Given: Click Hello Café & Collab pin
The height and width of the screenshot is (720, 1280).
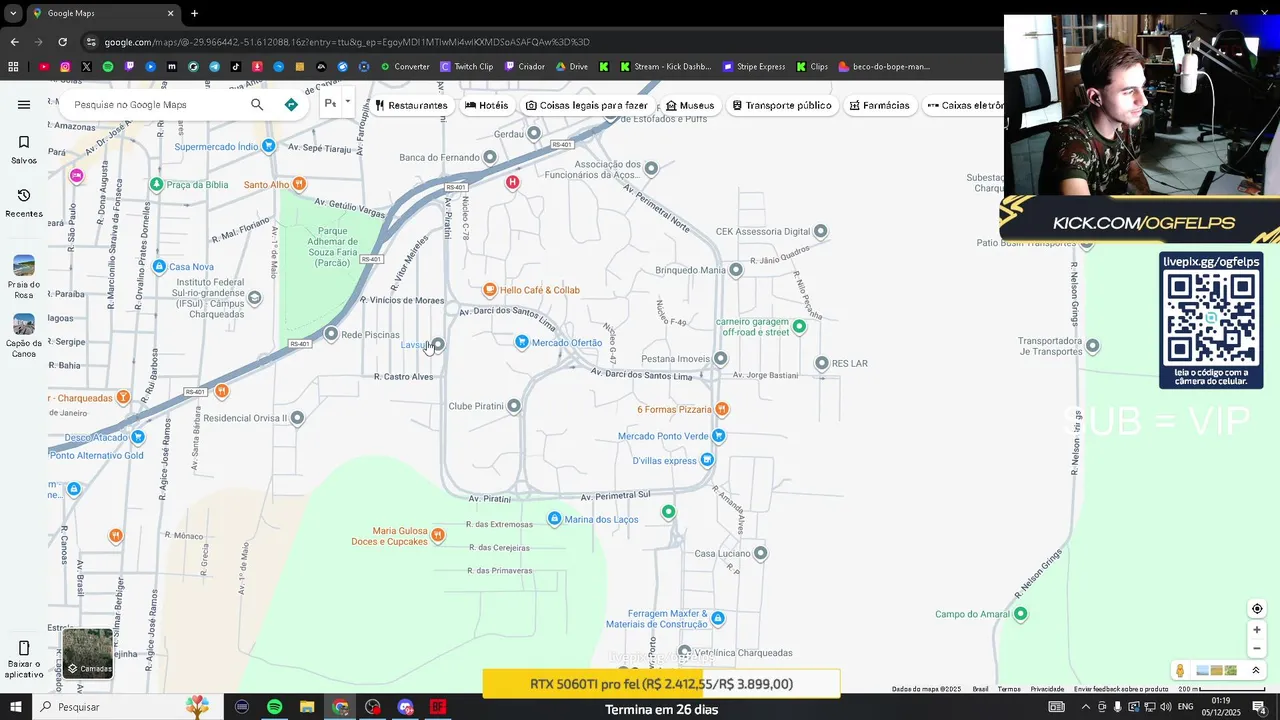Looking at the screenshot, I should click(x=489, y=290).
